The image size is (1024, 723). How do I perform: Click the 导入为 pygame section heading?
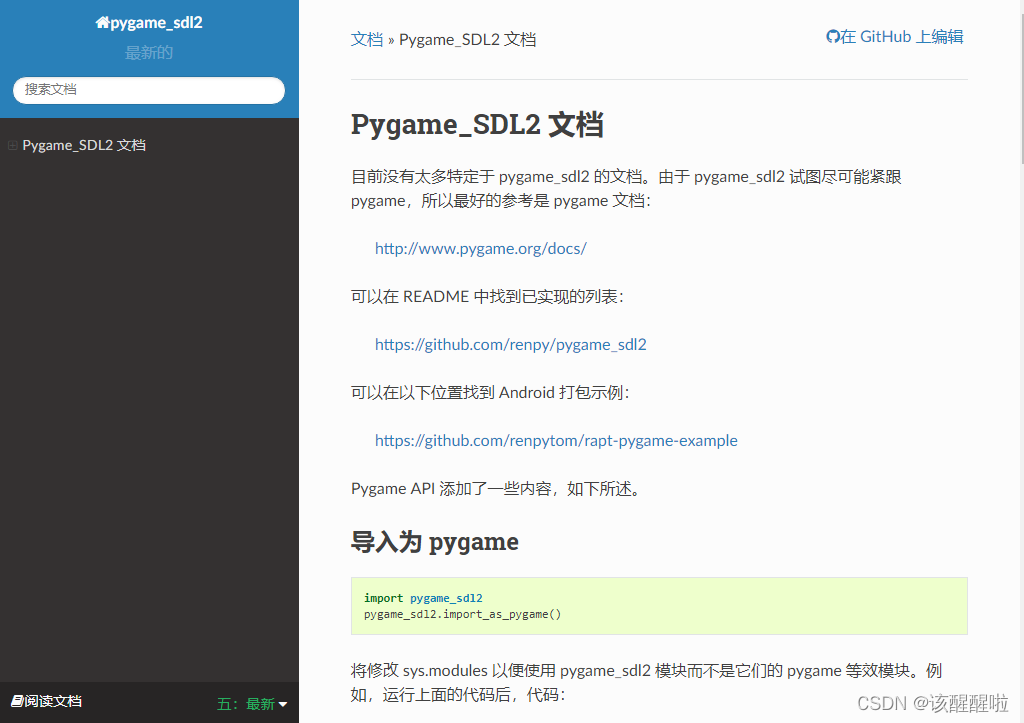(435, 541)
